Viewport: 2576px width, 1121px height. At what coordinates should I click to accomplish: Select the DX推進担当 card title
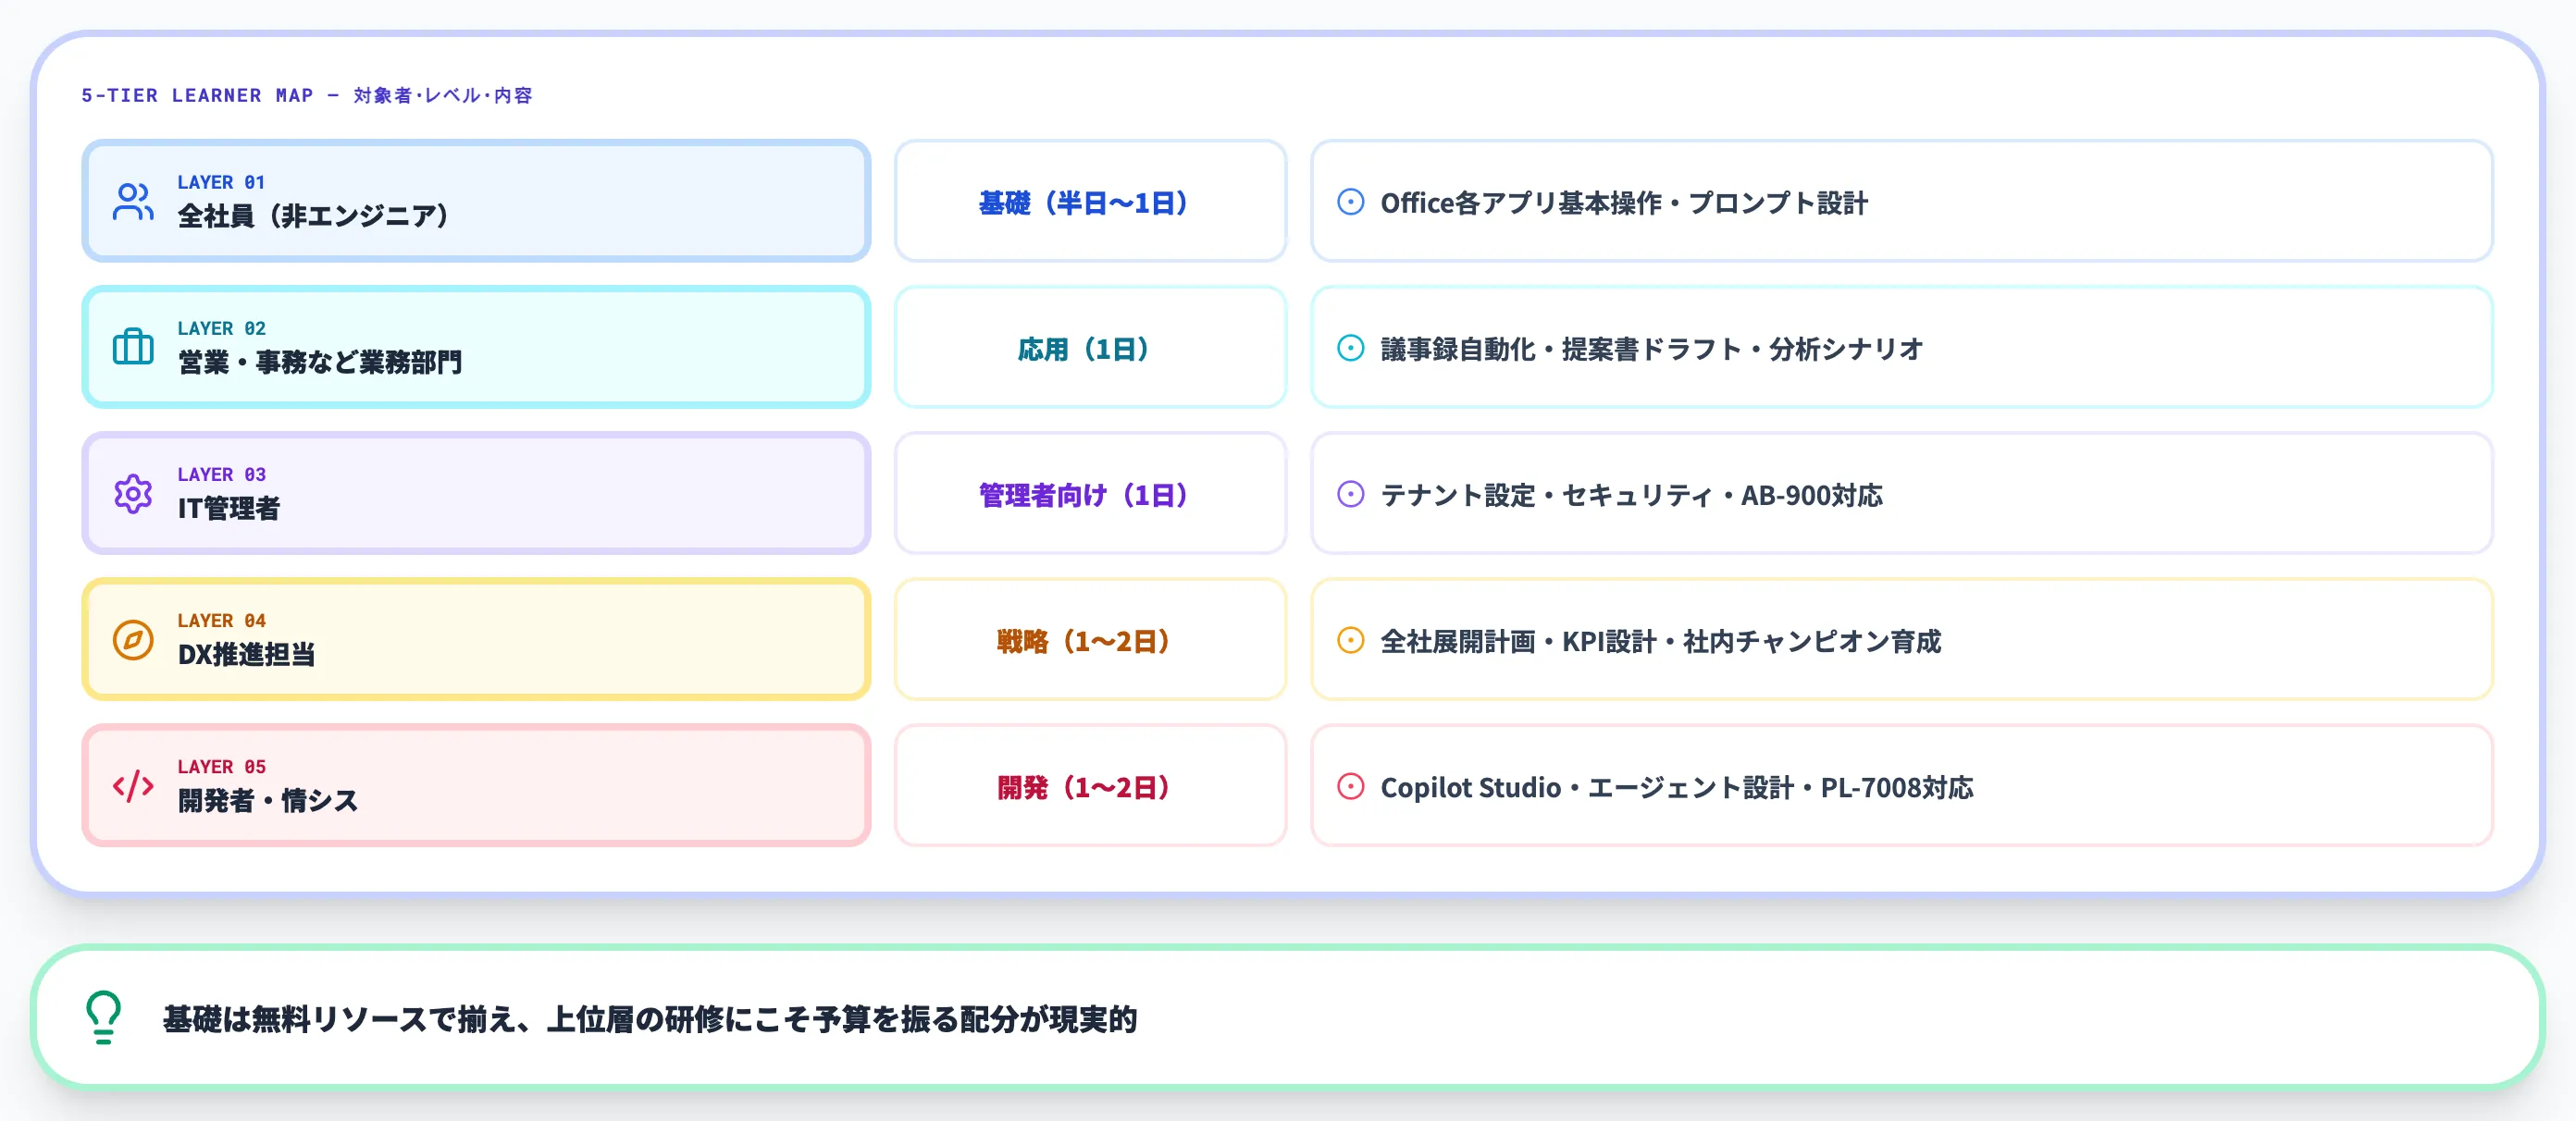tap(246, 654)
